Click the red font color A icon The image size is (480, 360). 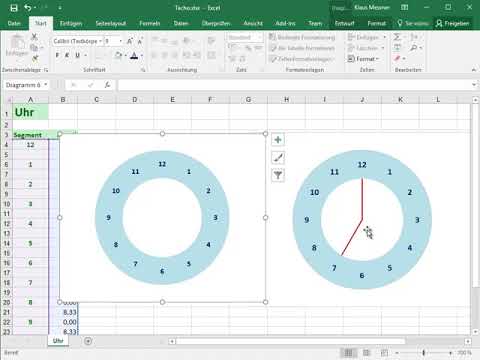[x=134, y=55]
